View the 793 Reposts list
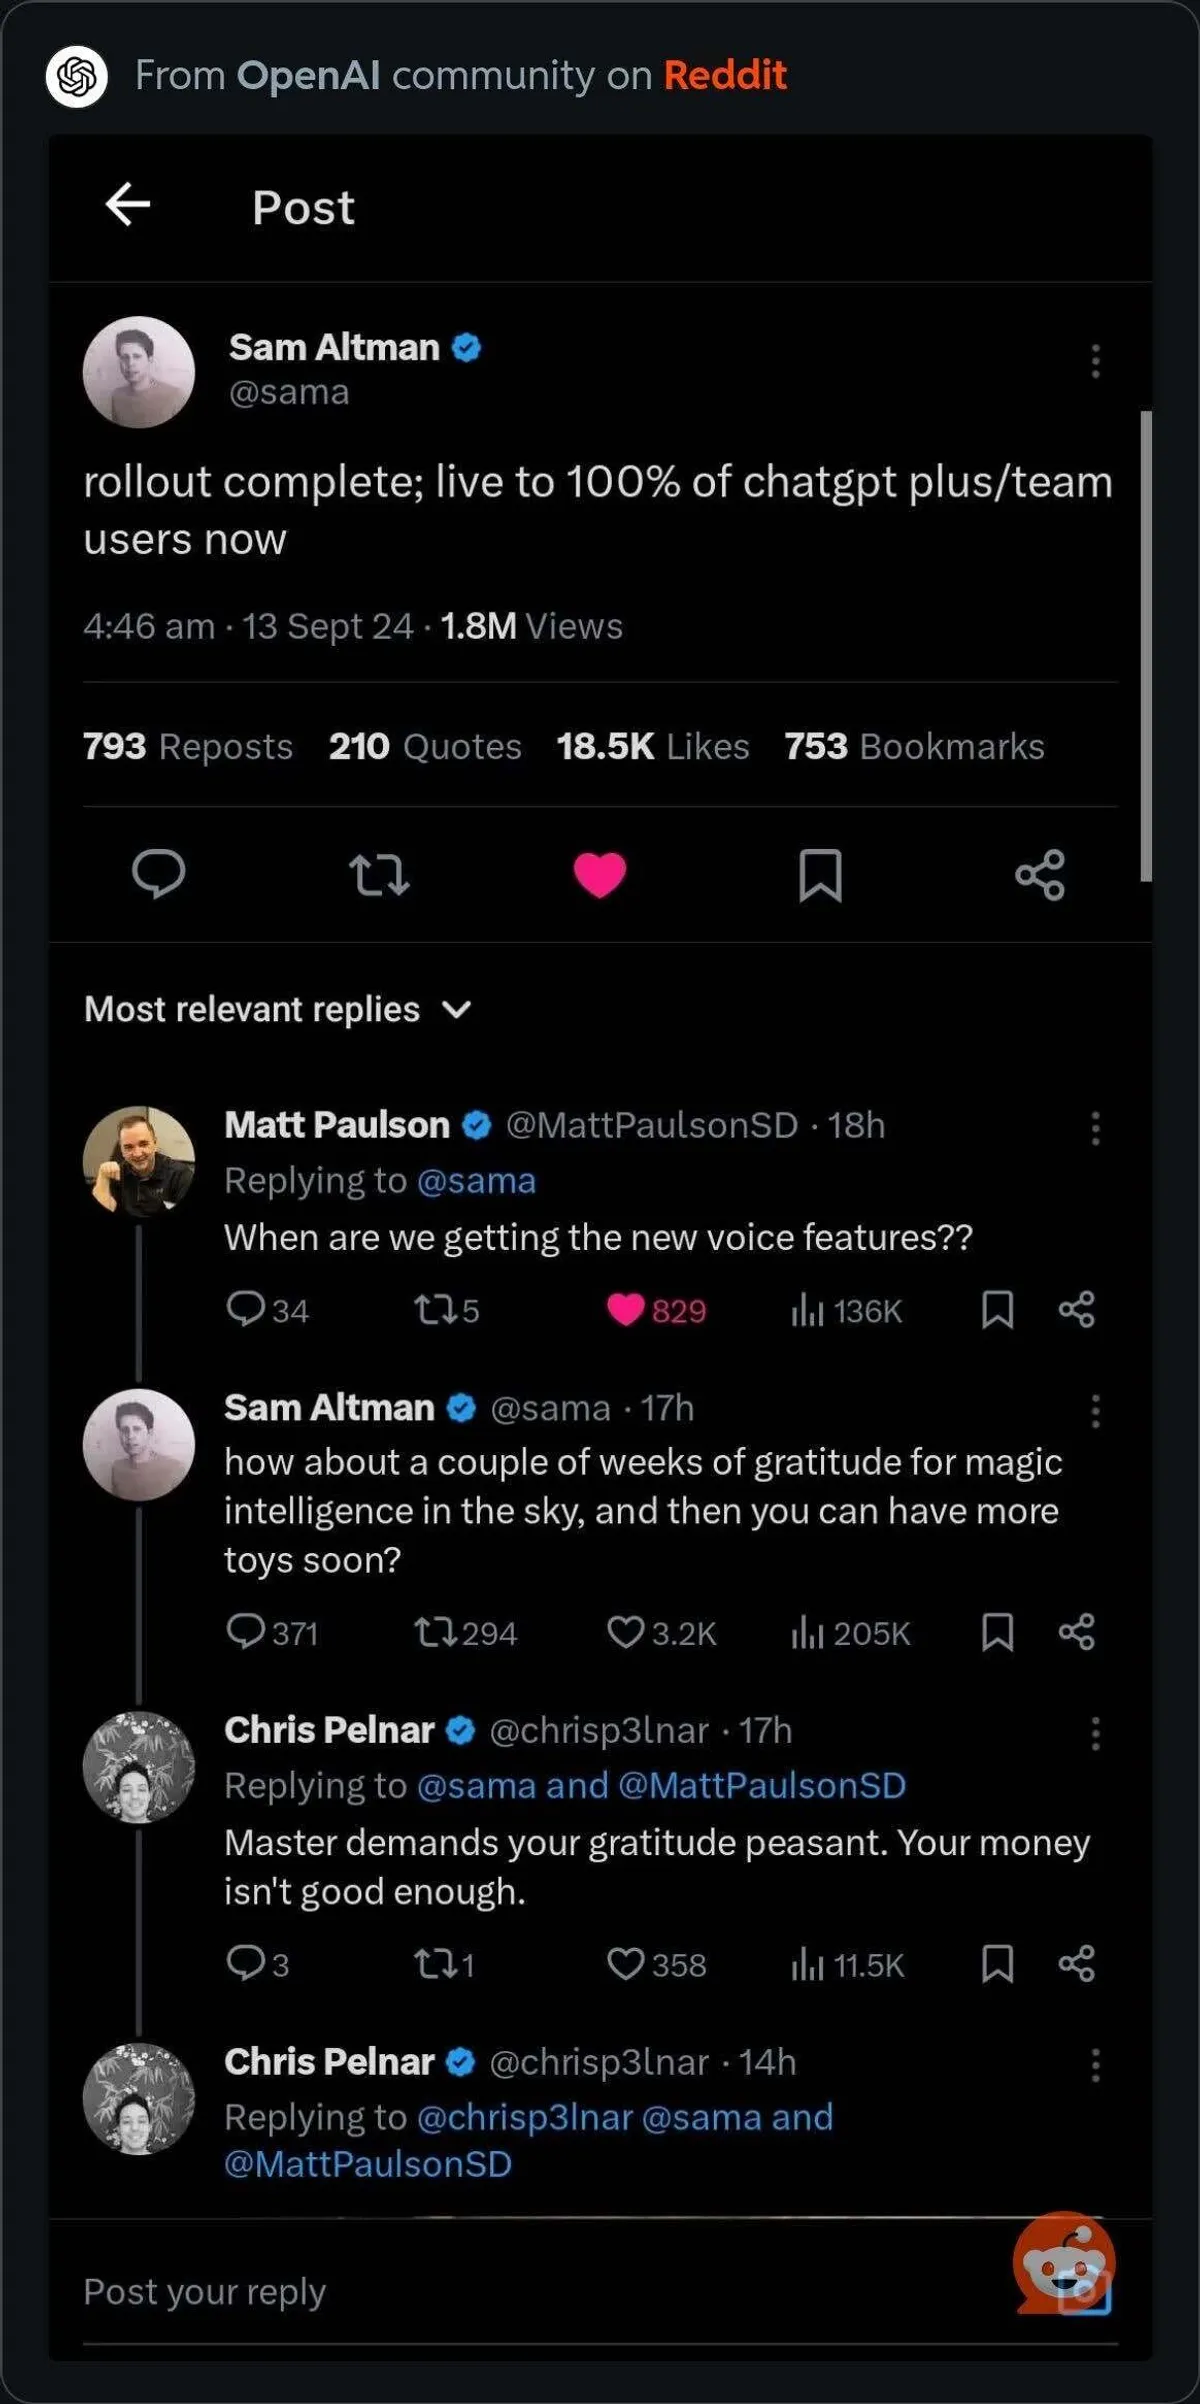Image resolution: width=1200 pixels, height=2404 pixels. tap(188, 746)
